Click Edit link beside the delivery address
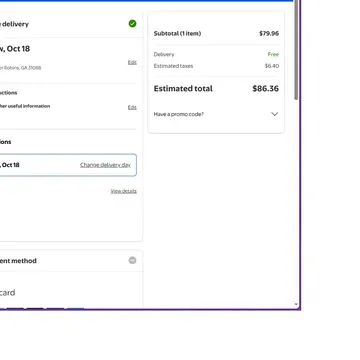Image resolution: width=360 pixels, height=360 pixels. point(132,62)
